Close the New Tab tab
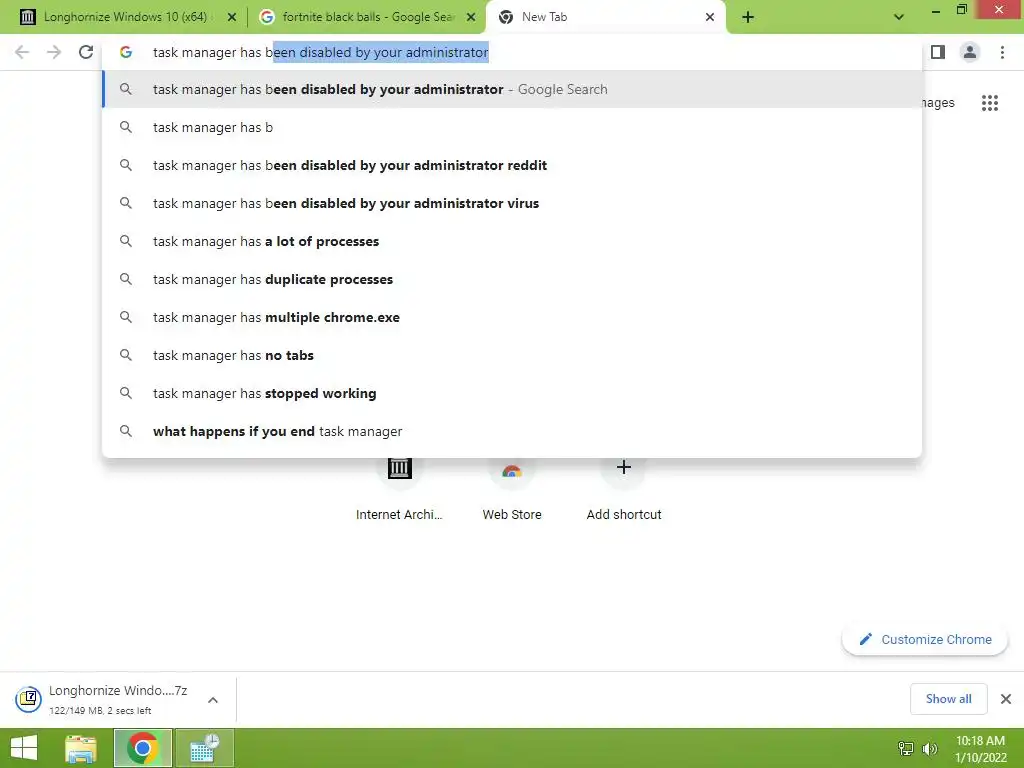 point(710,17)
